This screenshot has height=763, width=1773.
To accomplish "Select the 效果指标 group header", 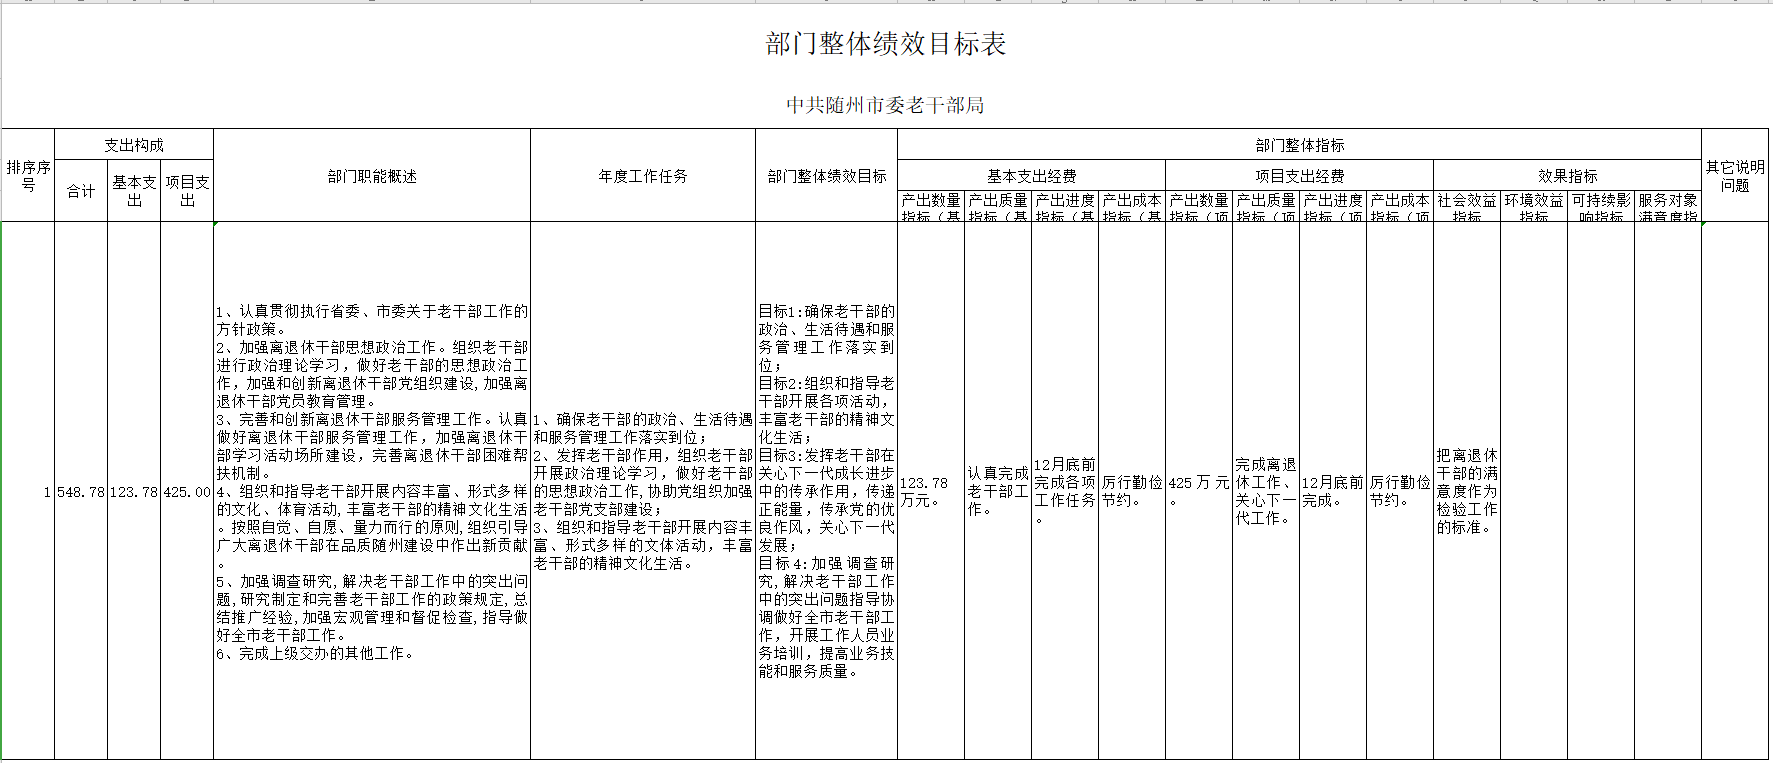I will 1567,176.
